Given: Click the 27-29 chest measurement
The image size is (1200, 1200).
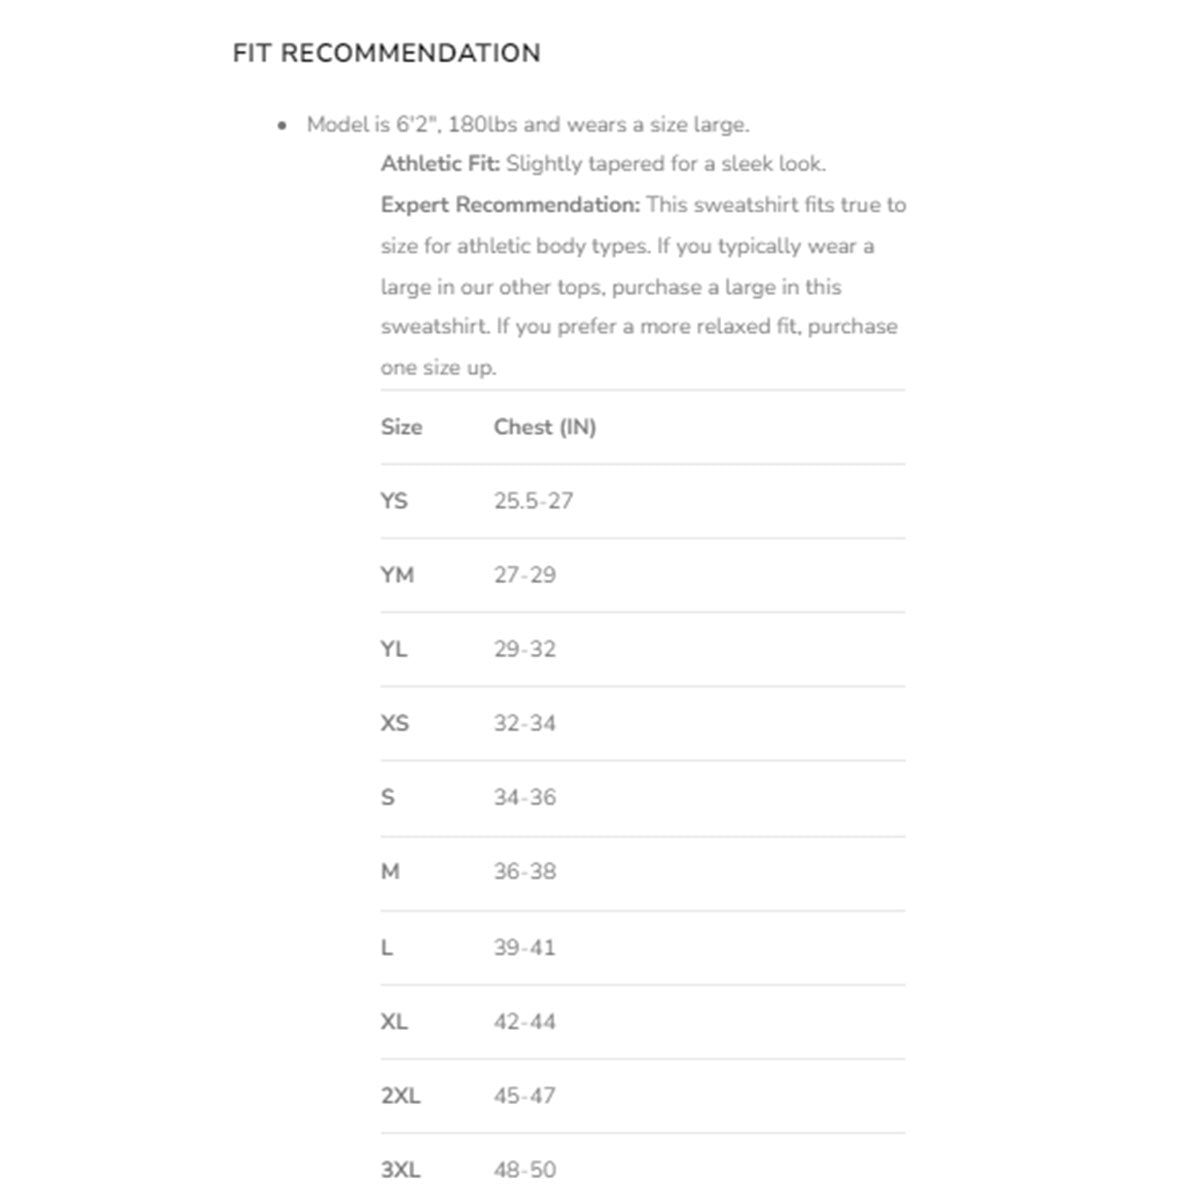Looking at the screenshot, I should tap(524, 575).
